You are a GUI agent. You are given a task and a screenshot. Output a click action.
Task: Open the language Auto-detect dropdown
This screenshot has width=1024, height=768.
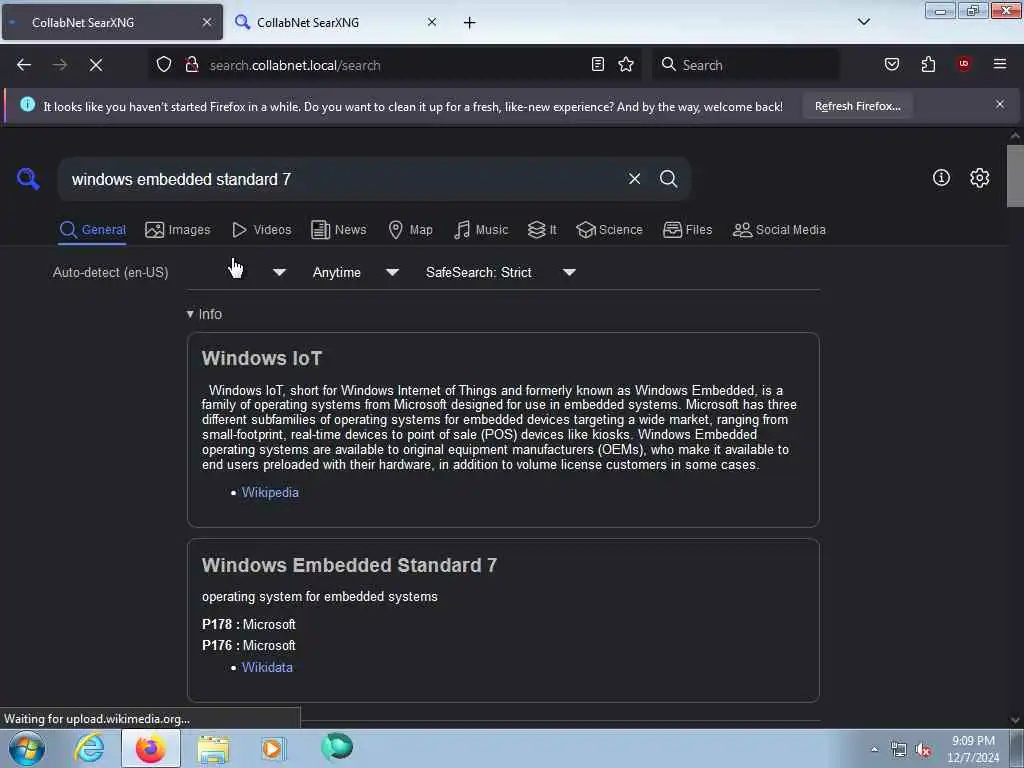(x=169, y=272)
